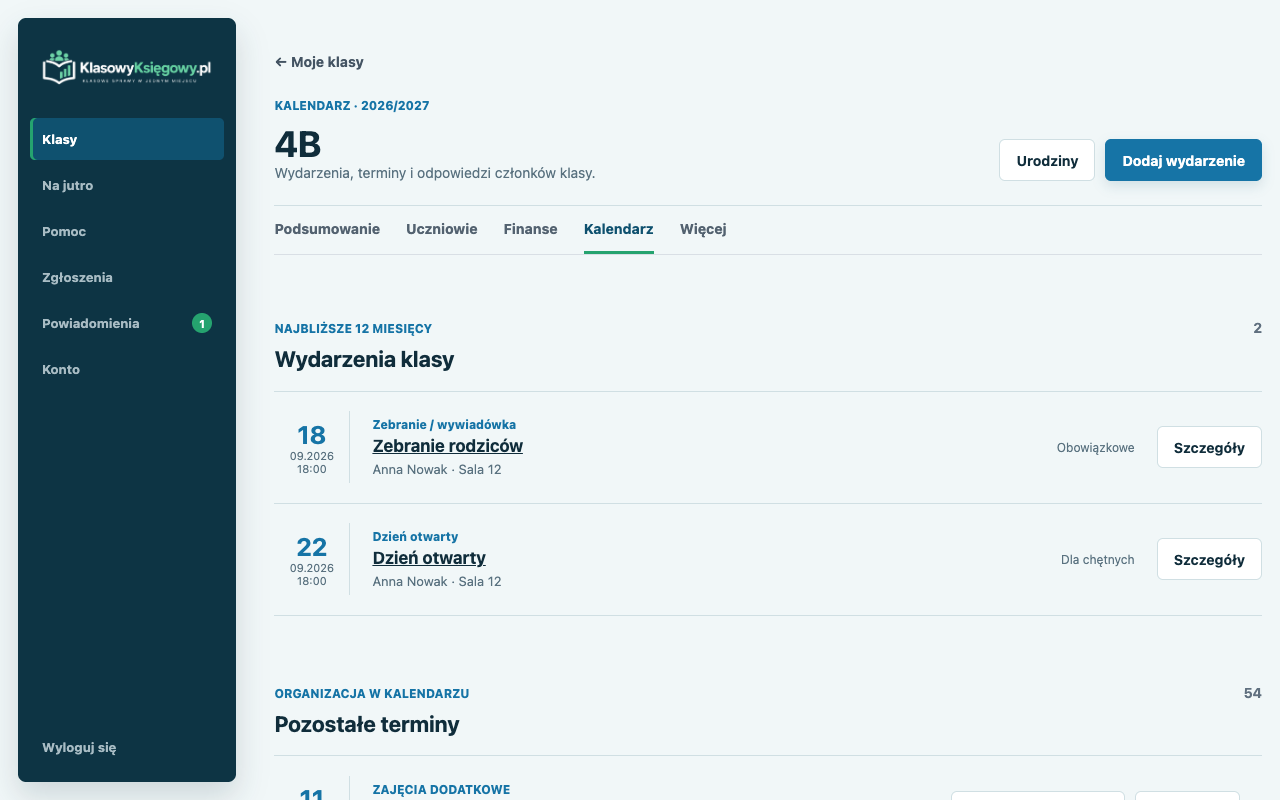The width and height of the screenshot is (1280, 800).
Task: Open Powiadomienia sidebar item
Action: coord(127,323)
